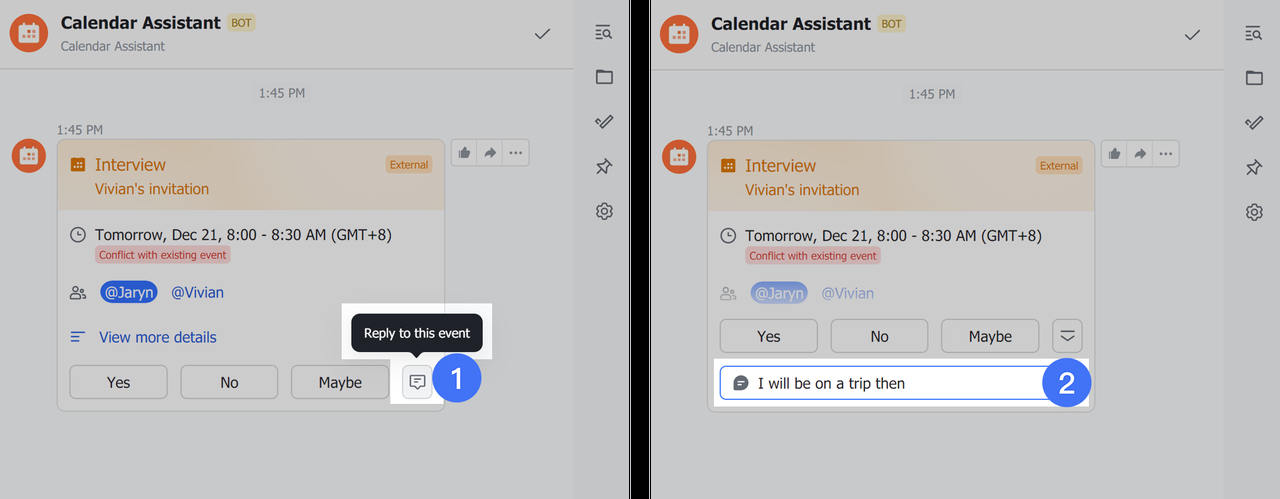Click the @Vivian mention in the left panel
This screenshot has width=1280, height=499.
tap(197, 292)
